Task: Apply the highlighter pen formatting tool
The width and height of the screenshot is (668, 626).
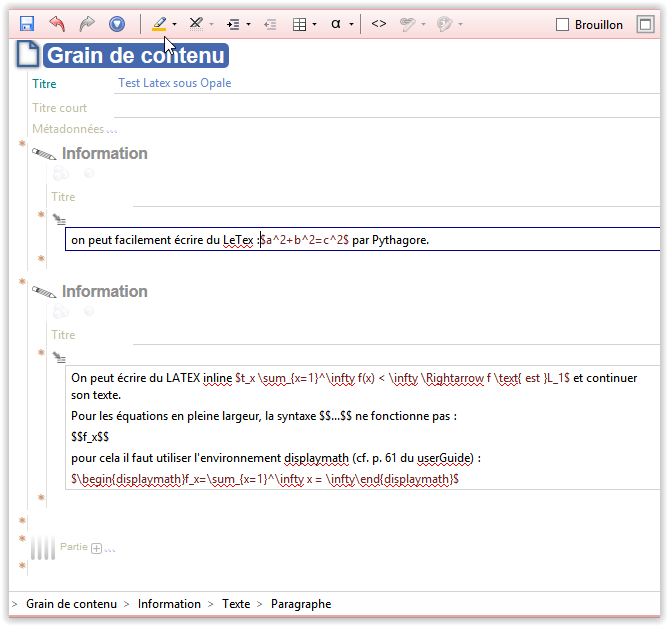Action: (x=159, y=24)
